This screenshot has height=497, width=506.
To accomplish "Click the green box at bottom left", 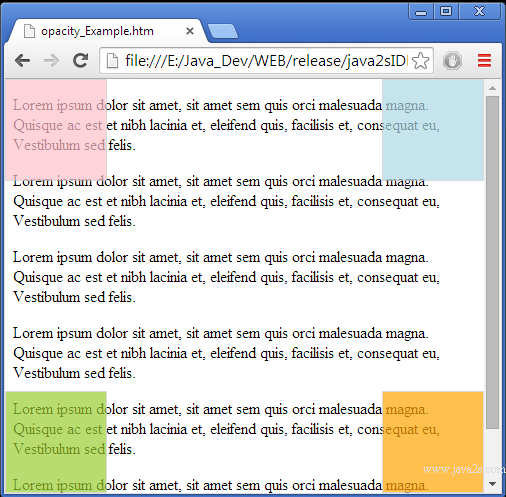I will 56,442.
